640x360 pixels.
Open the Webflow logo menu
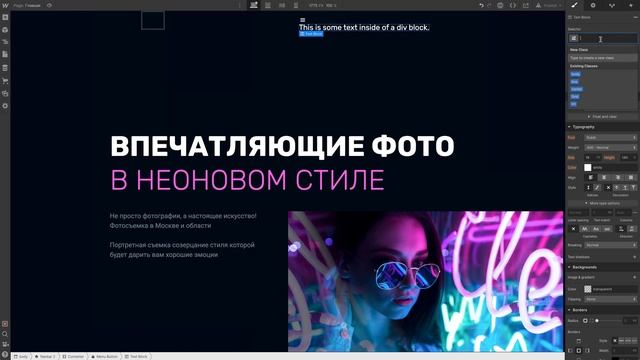click(x=5, y=5)
